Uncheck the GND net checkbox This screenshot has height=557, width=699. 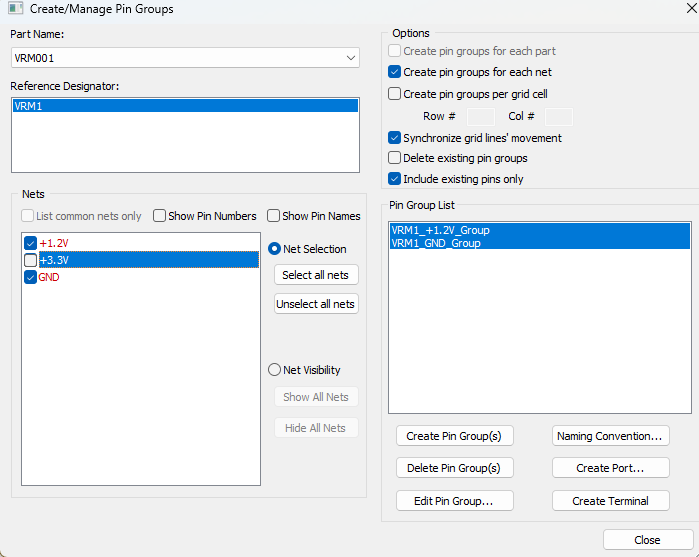click(x=30, y=277)
